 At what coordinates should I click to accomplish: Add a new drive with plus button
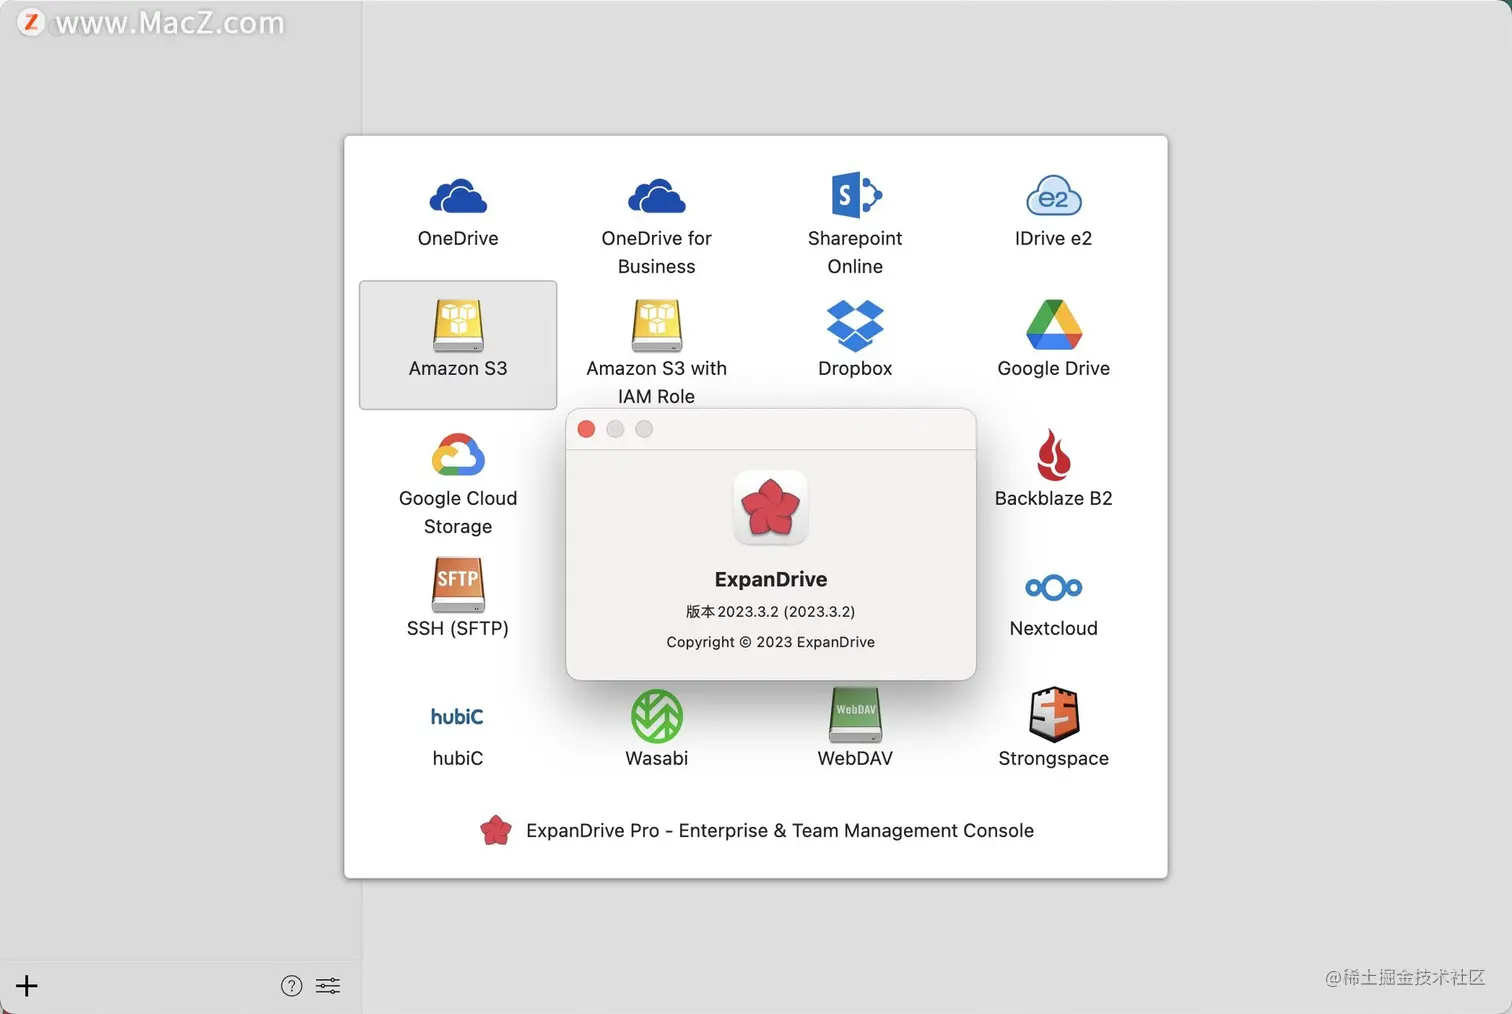[x=27, y=986]
